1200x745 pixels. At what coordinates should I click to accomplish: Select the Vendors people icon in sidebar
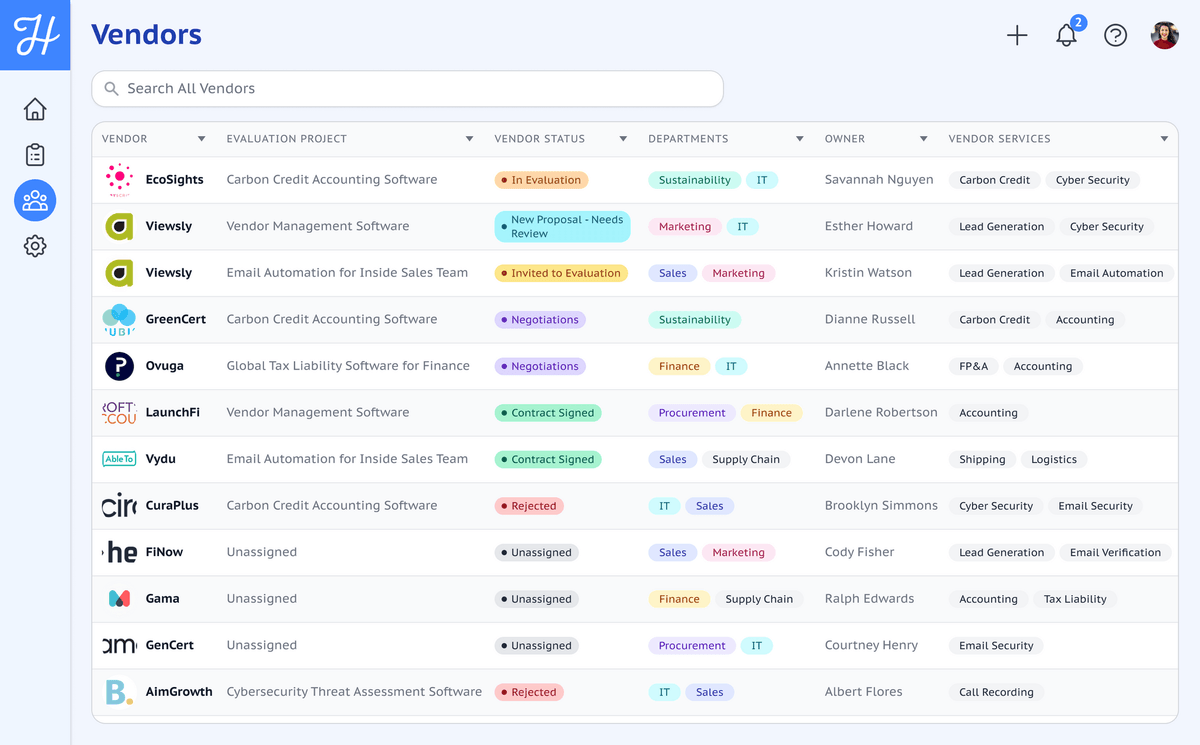(x=35, y=201)
